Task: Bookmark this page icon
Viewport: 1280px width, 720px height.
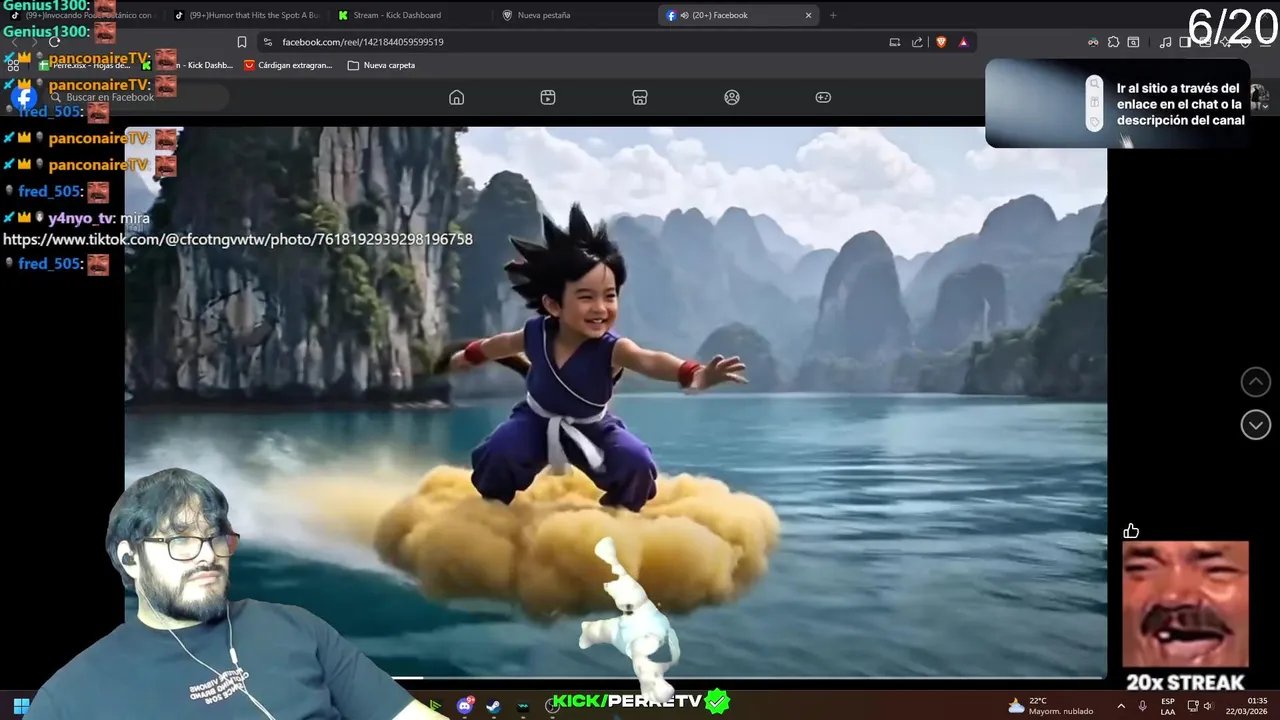Action: pos(241,42)
